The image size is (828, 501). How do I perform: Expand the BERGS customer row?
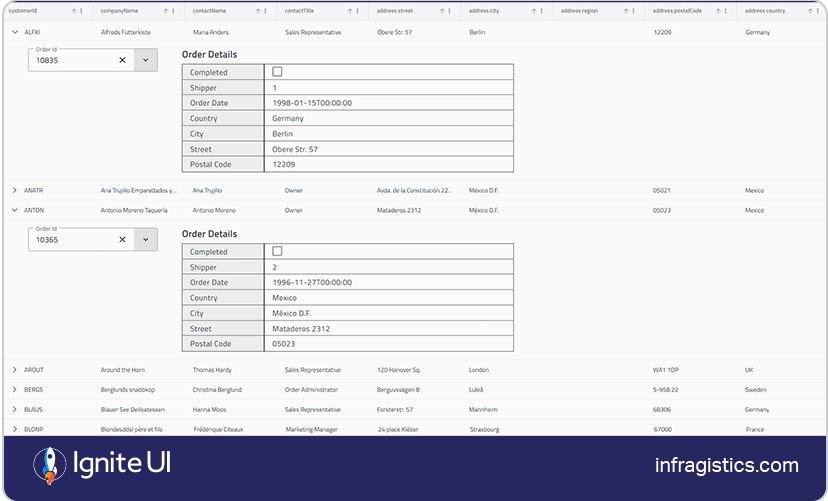14,390
